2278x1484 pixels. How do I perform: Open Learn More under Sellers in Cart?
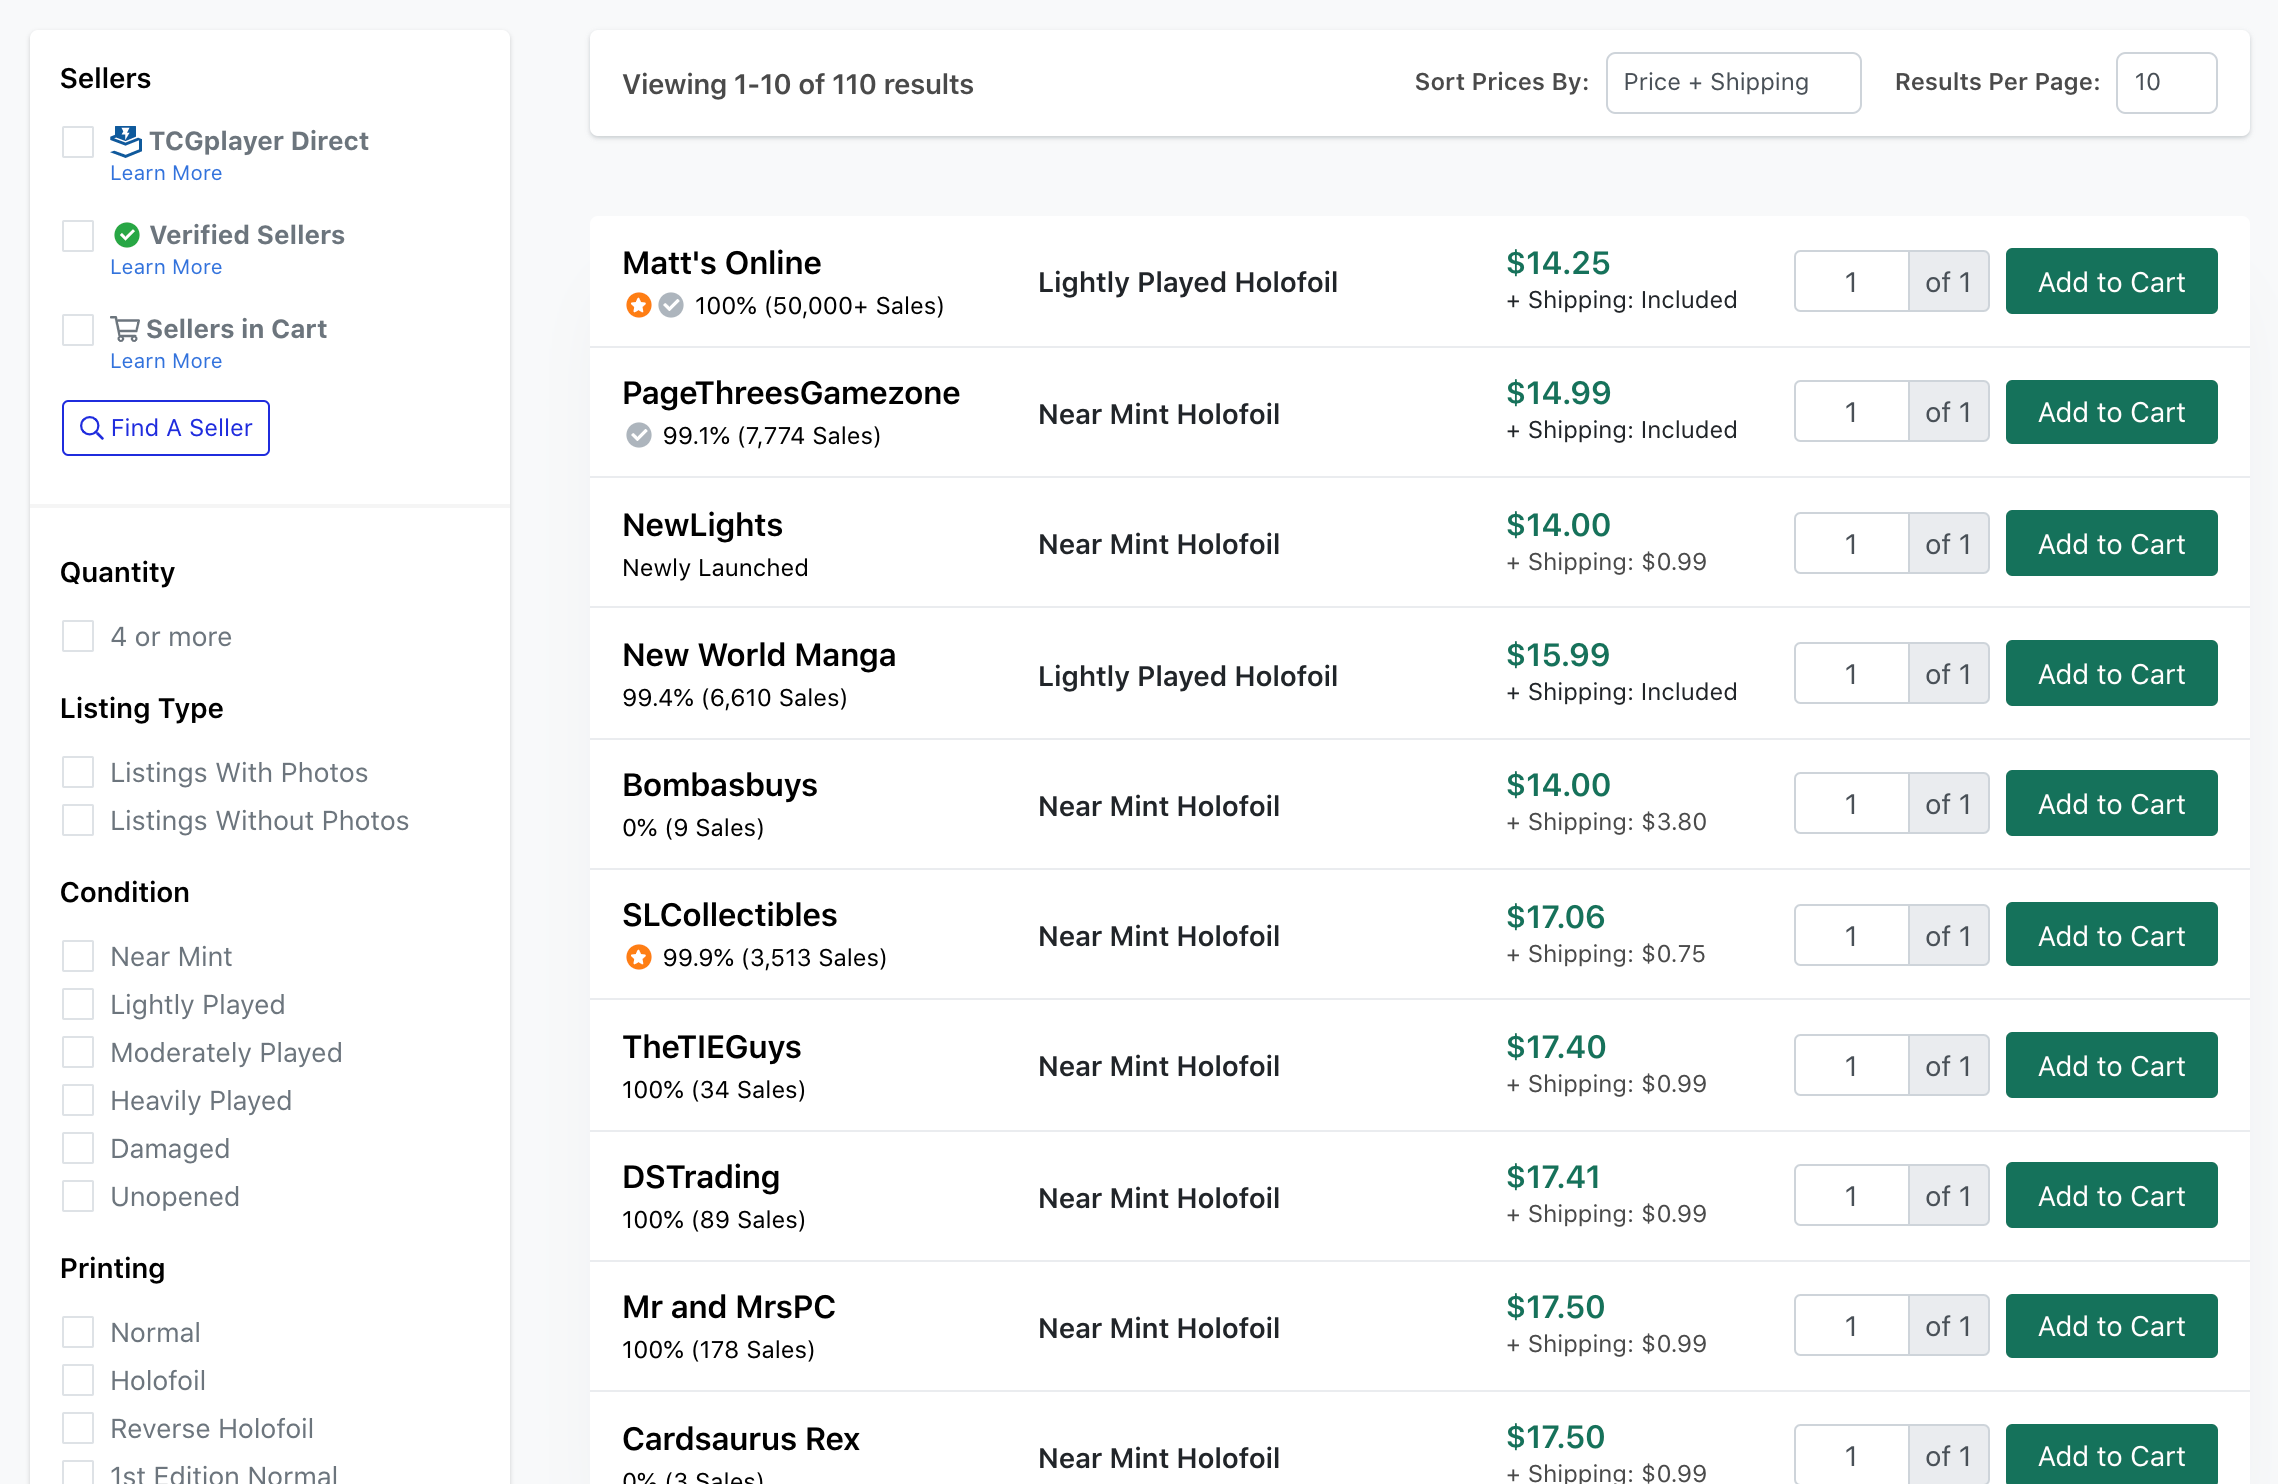(x=166, y=361)
